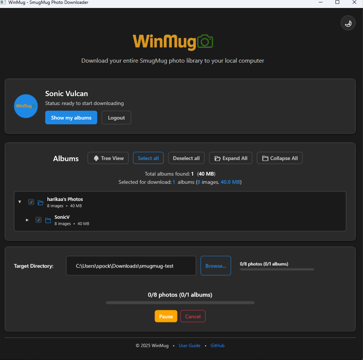Minimize the WinMug window

point(321,3)
